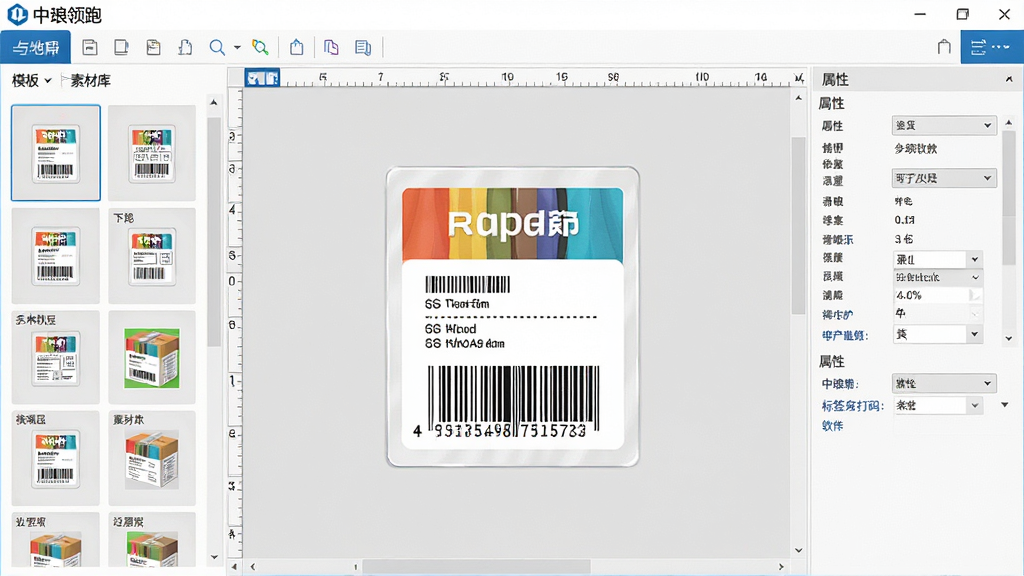Click the properties list's scroll-up arrow
Image resolution: width=1024 pixels, height=576 pixels.
pyautogui.click(x=1009, y=122)
